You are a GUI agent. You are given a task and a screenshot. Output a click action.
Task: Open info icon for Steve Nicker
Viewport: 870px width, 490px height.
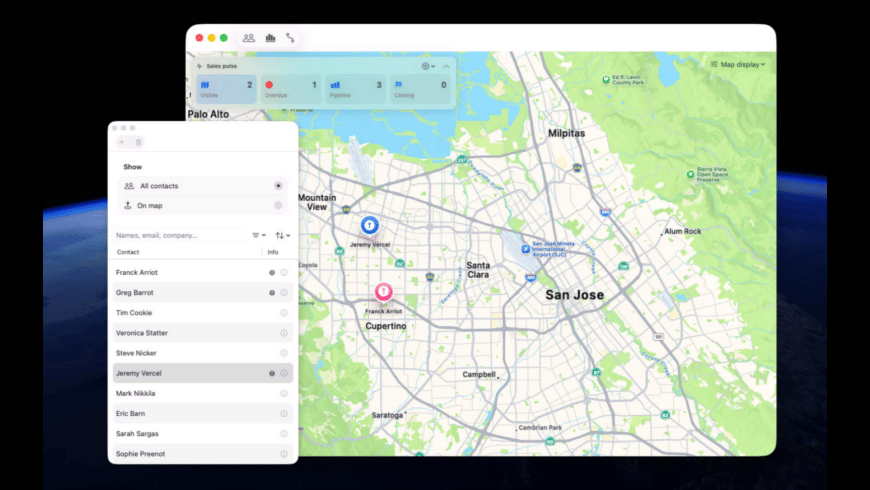284,353
